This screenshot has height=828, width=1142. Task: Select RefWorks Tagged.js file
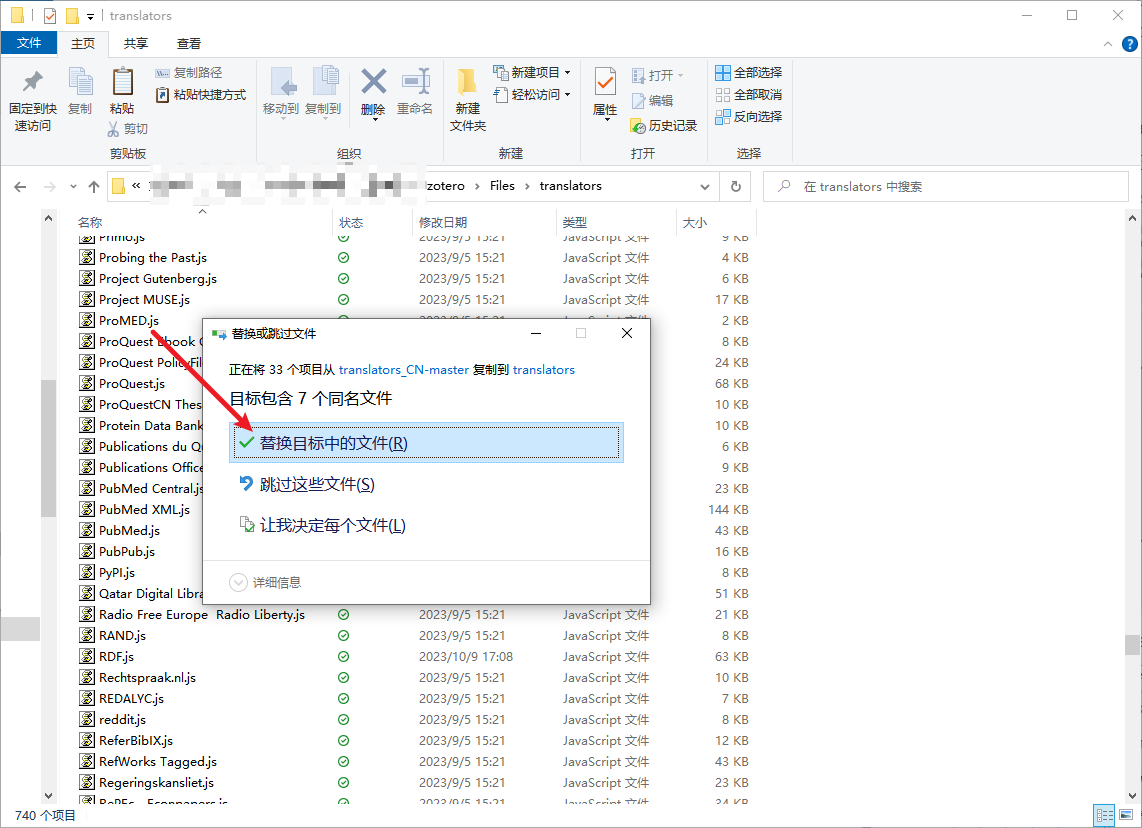(157, 762)
